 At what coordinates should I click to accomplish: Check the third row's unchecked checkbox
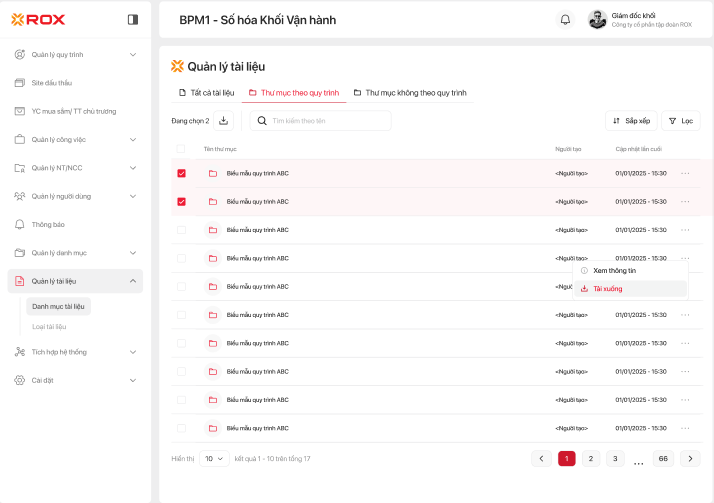point(181,230)
